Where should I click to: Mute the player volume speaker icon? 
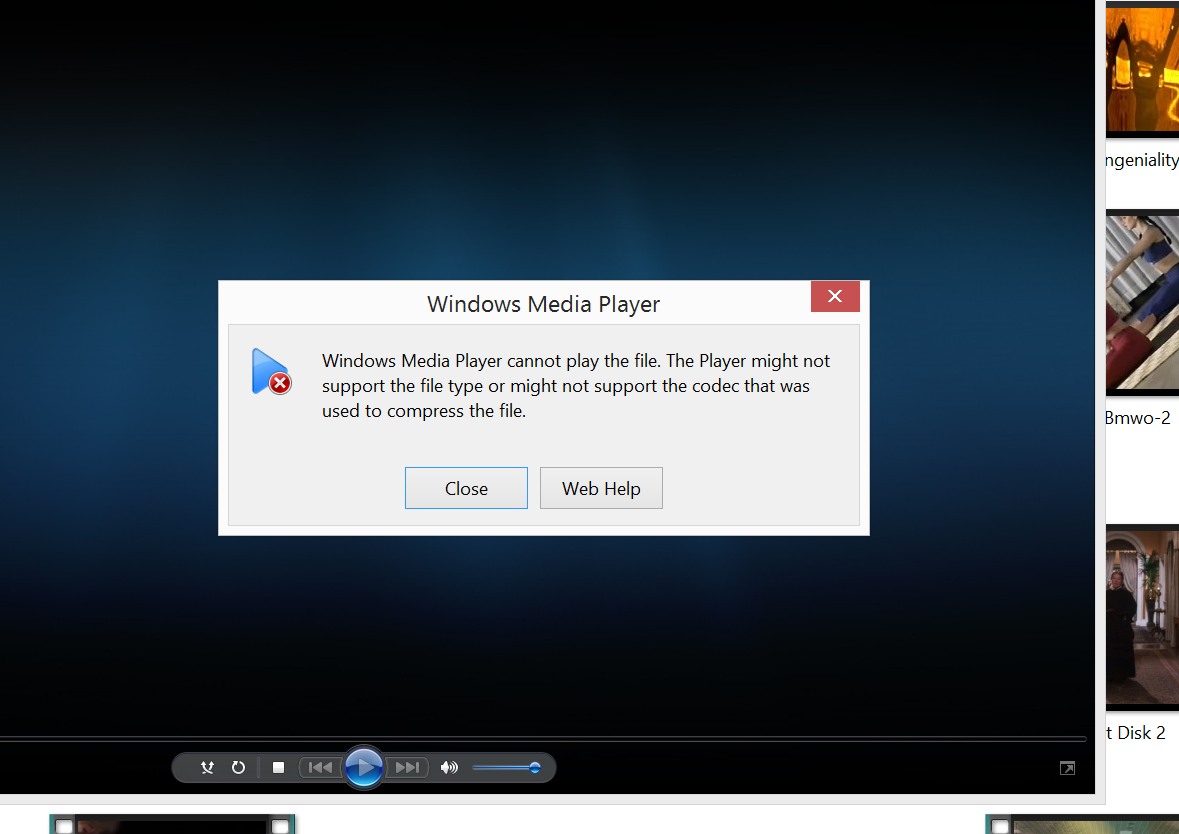point(449,767)
